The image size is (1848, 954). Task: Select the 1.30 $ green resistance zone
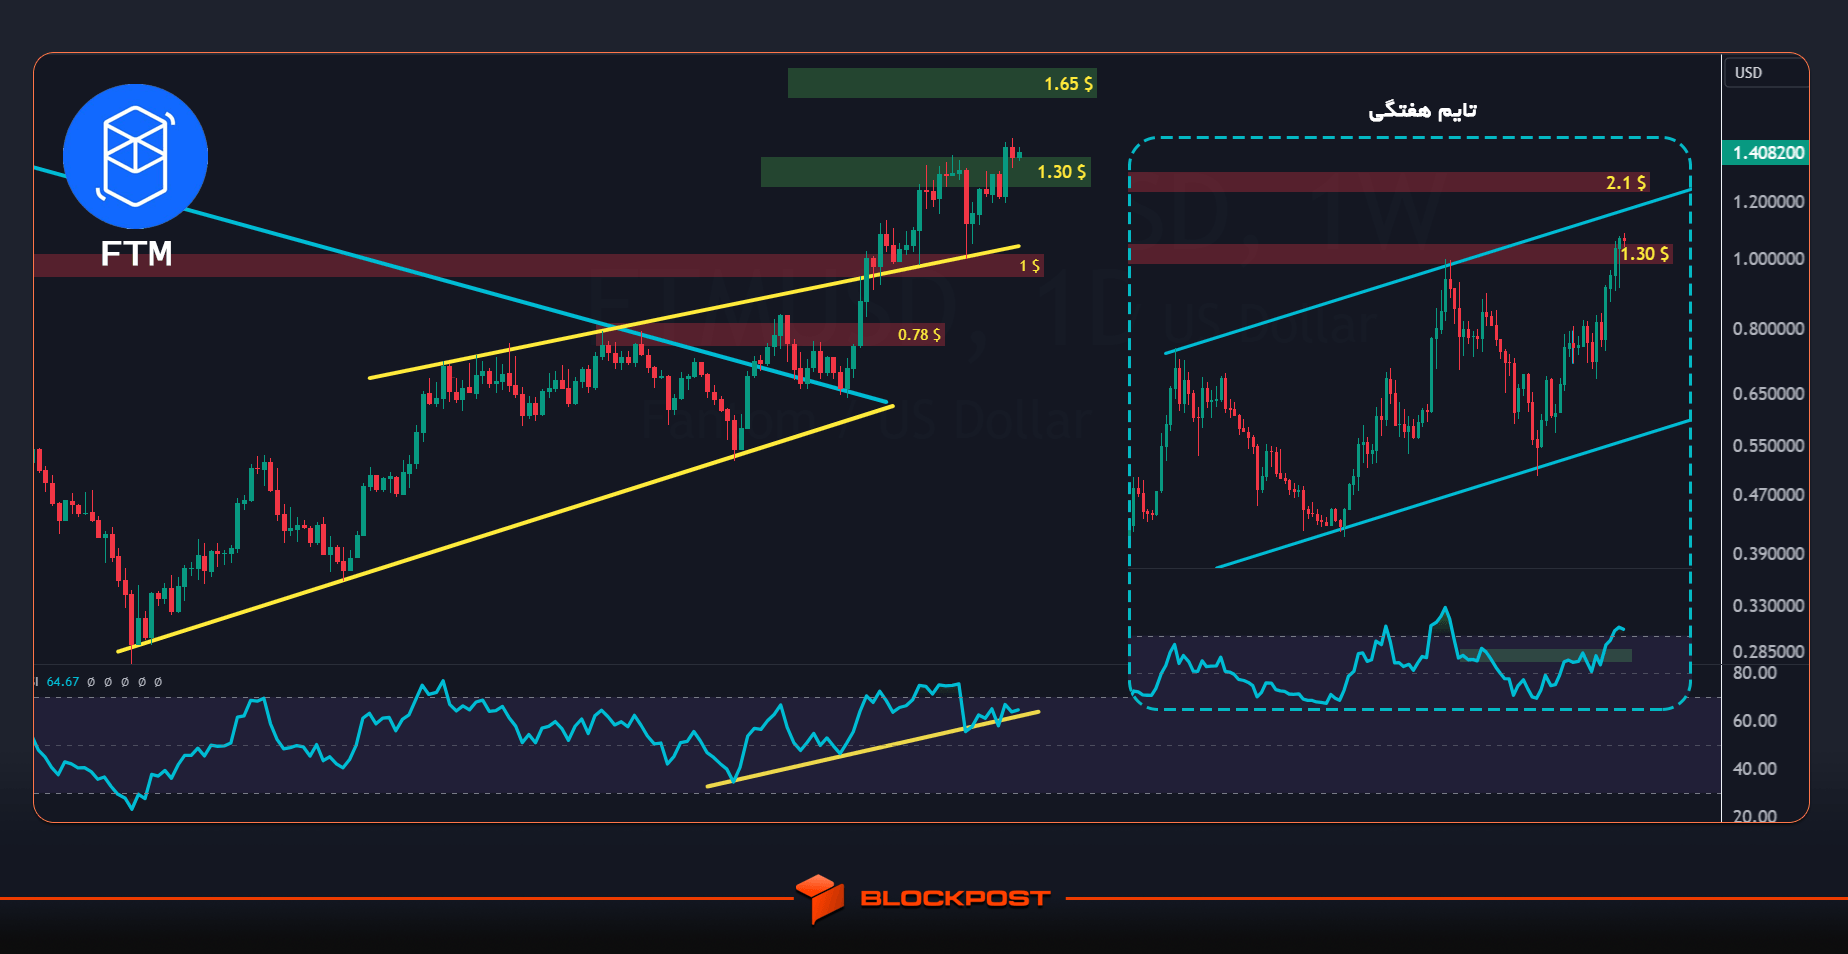coord(925,172)
